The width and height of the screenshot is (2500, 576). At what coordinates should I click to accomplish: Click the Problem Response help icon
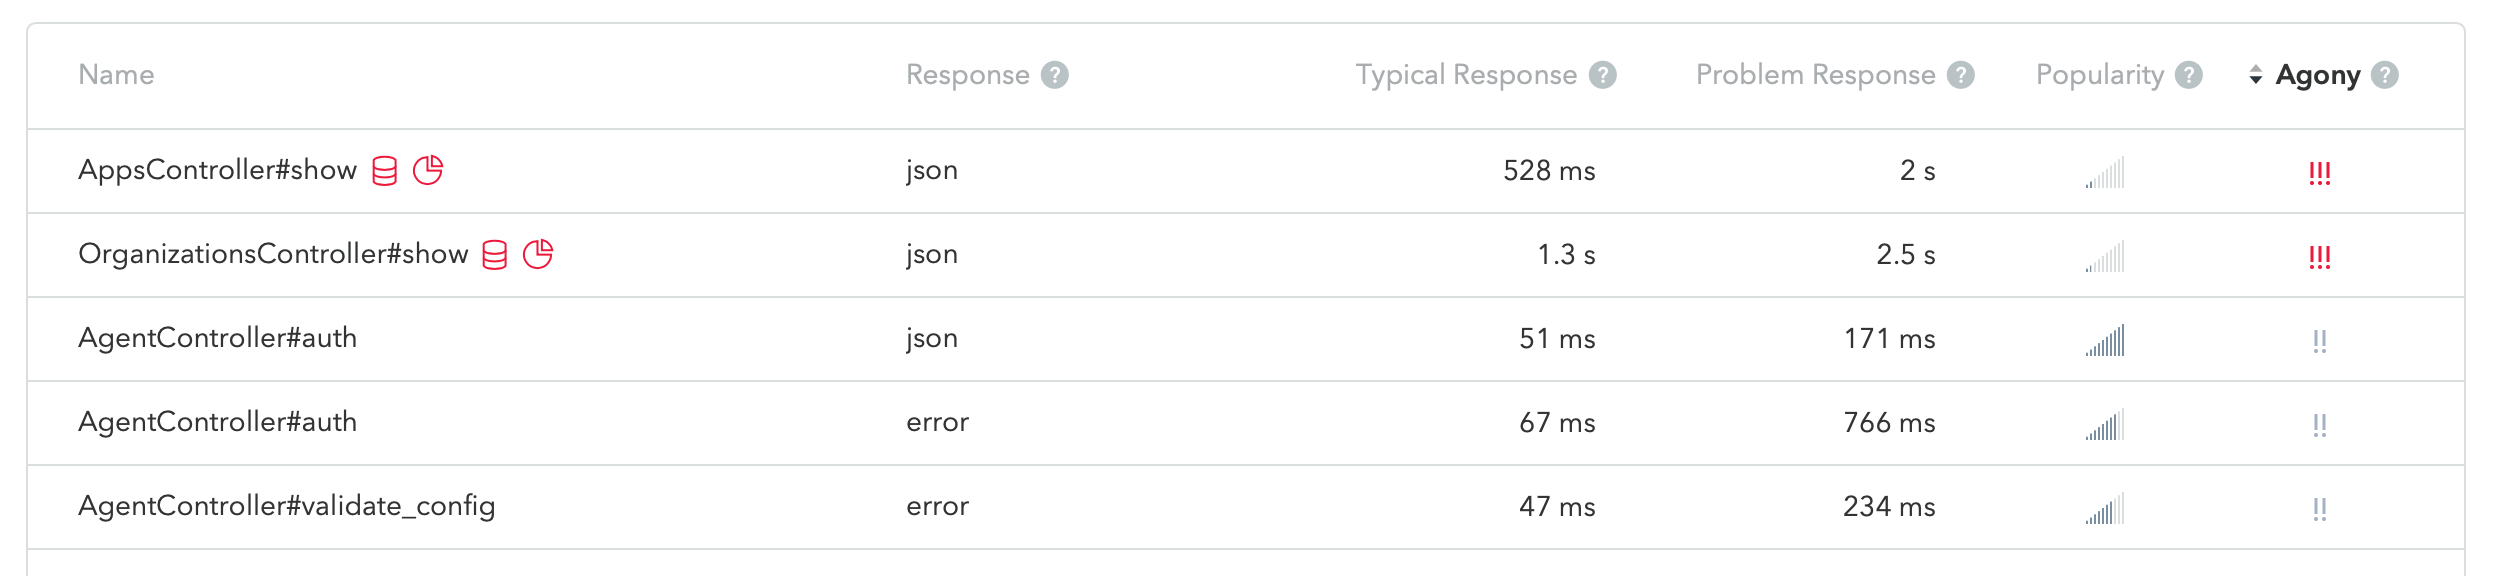(1962, 74)
